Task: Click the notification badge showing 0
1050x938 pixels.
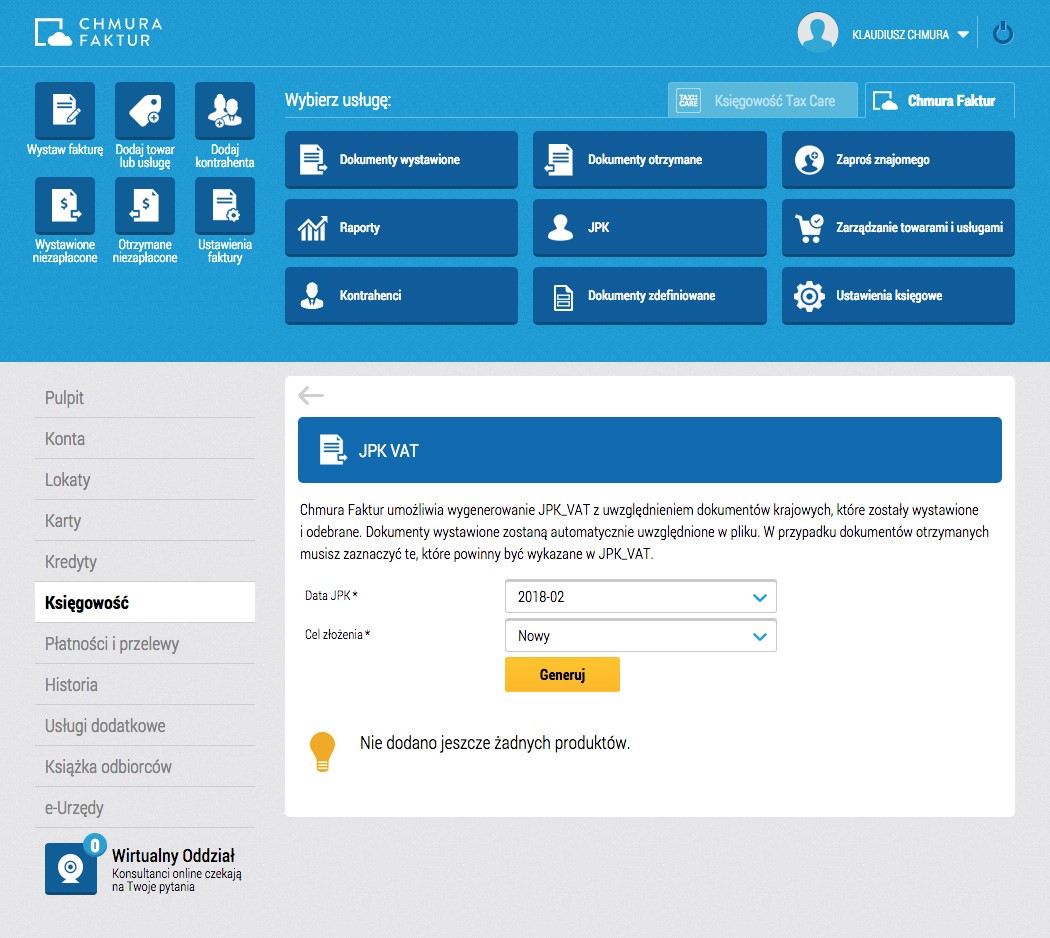Action: pos(95,845)
